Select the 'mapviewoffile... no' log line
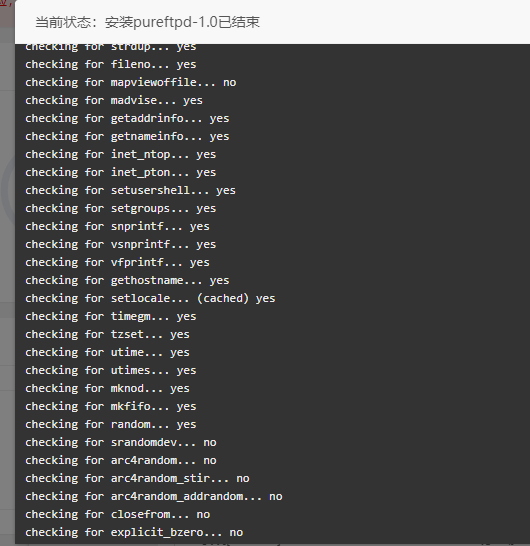530x546 pixels. [x=131, y=83]
